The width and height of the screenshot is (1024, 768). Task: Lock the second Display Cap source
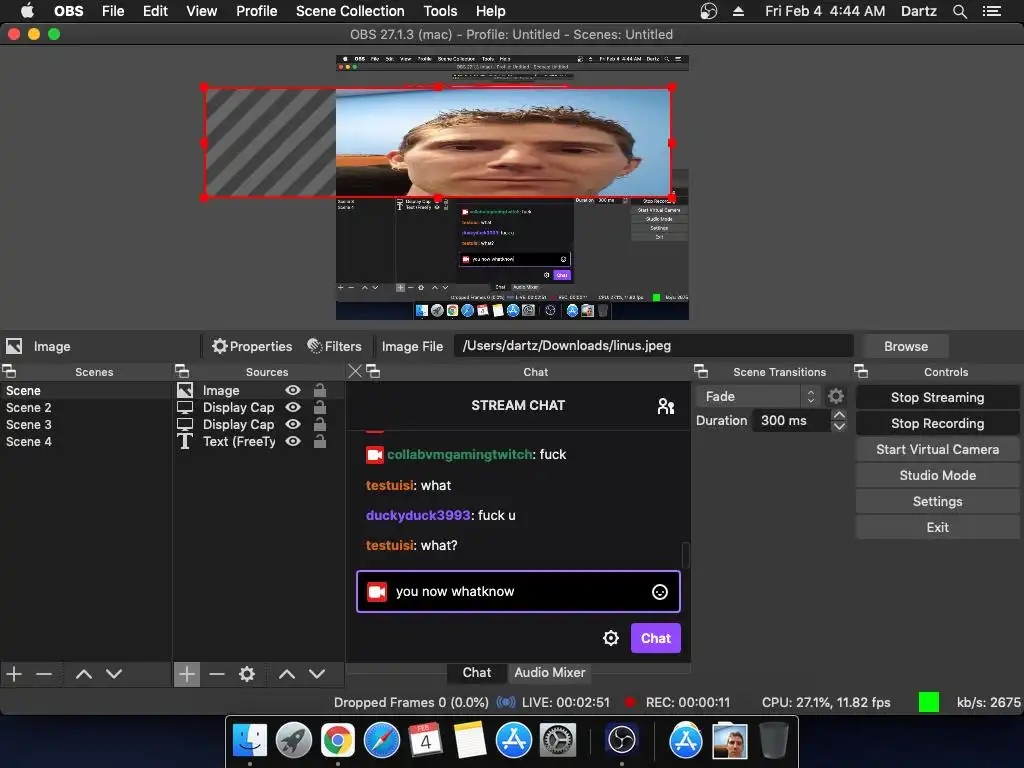(319, 424)
